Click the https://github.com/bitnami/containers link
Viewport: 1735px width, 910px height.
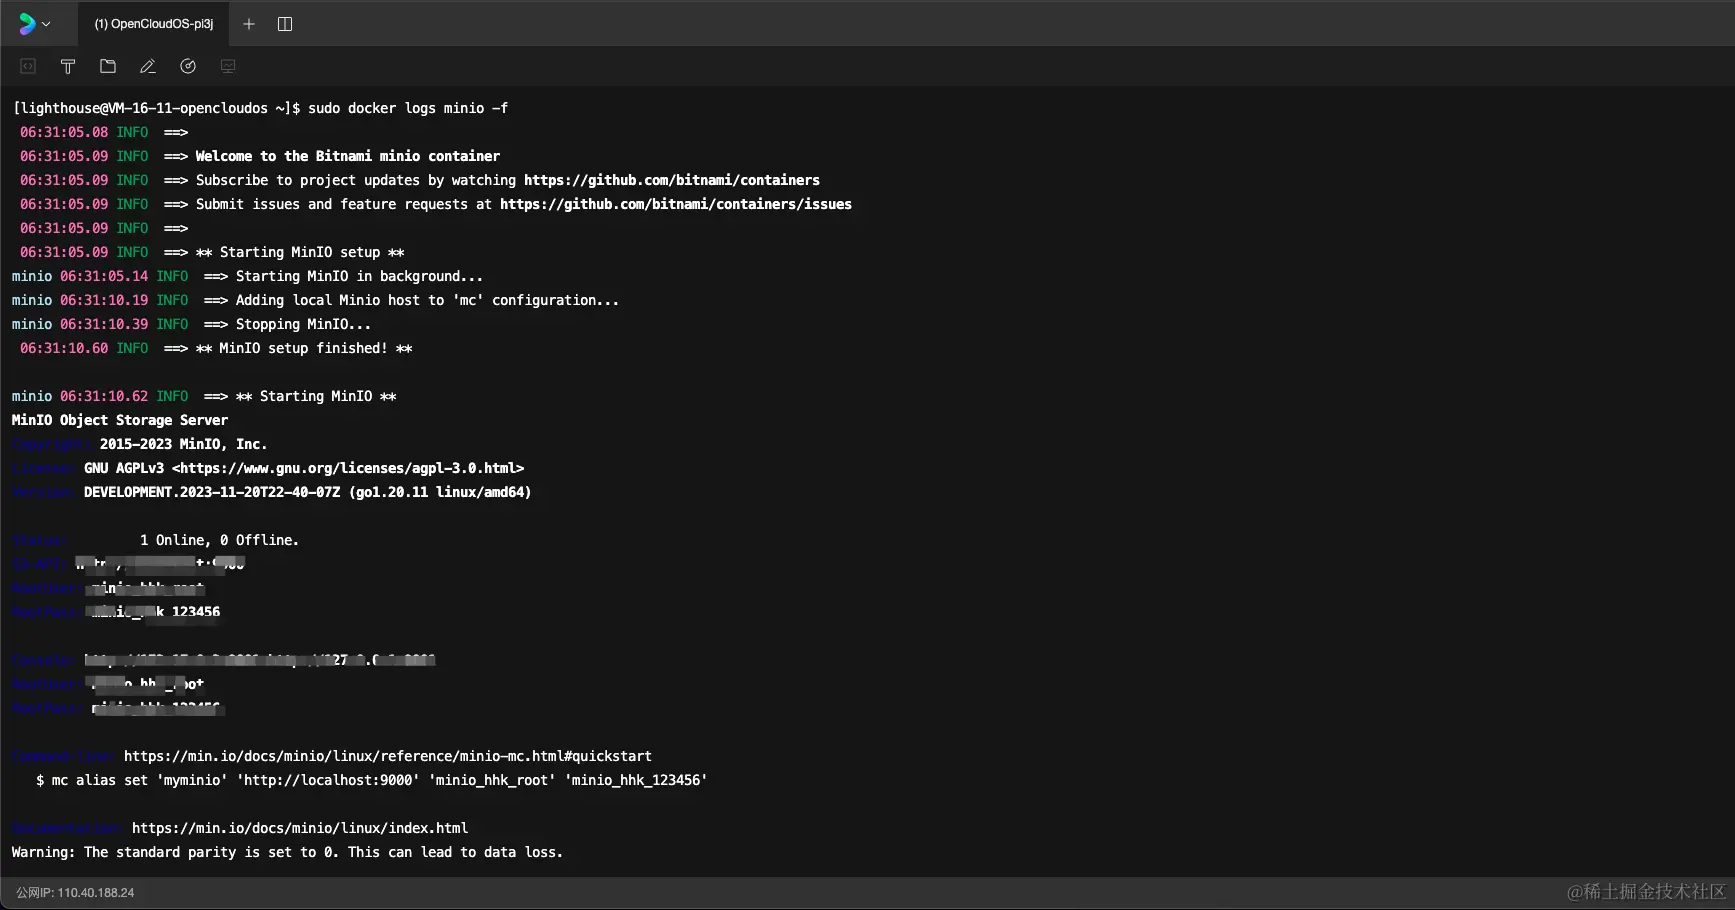tap(672, 180)
